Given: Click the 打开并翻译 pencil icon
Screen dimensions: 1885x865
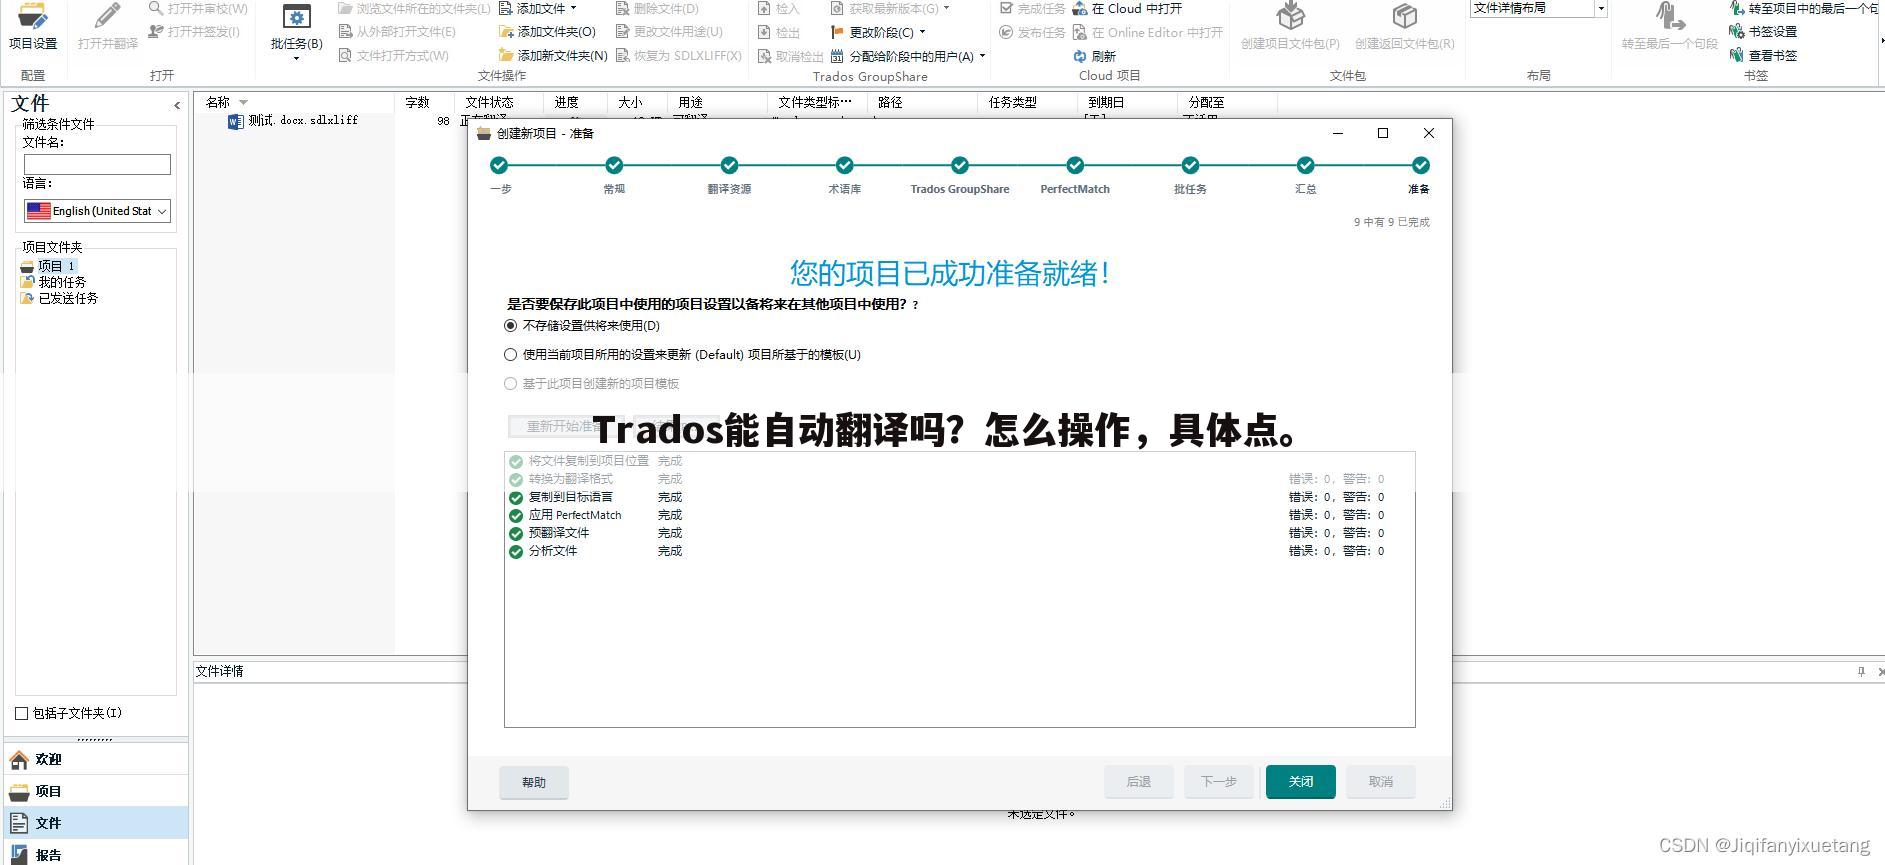Looking at the screenshot, I should tap(107, 16).
